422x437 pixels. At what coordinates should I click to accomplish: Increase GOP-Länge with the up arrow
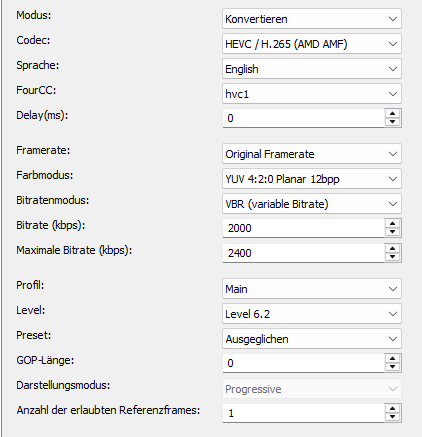[x=393, y=358]
